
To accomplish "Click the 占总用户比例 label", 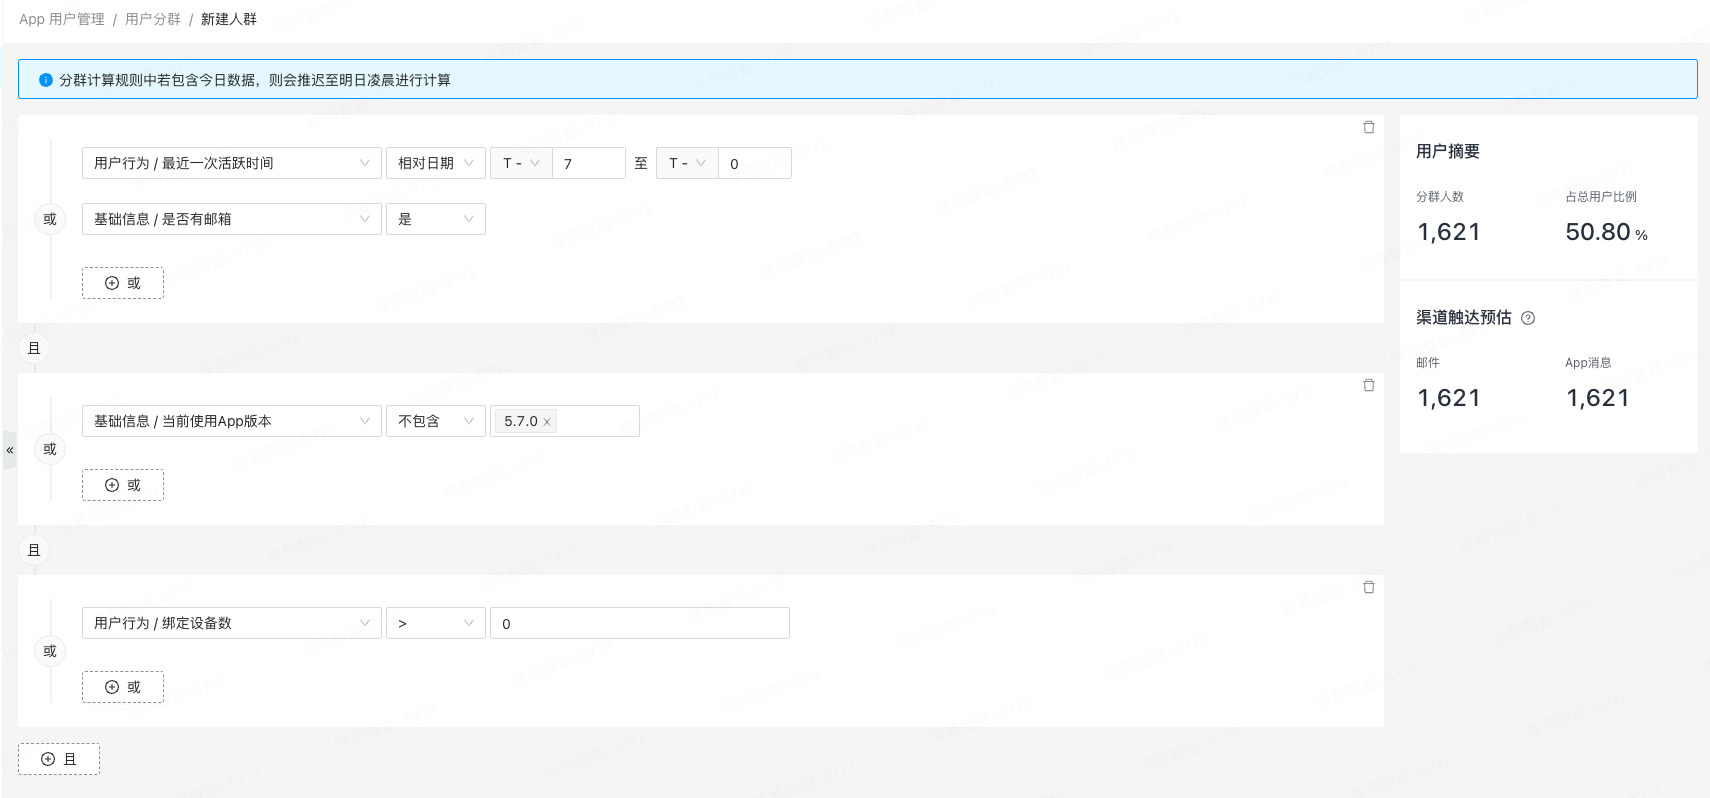I will pos(1601,197).
